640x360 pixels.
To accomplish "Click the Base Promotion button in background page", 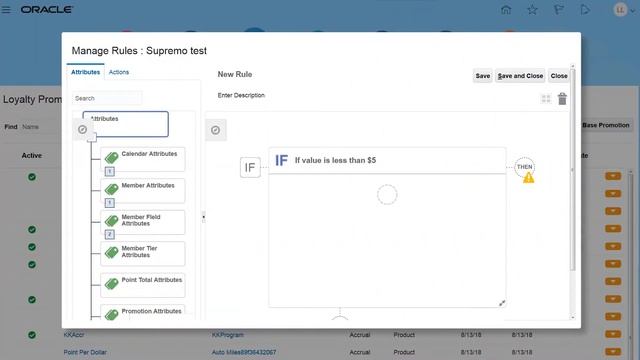I will pyautogui.click(x=605, y=125).
